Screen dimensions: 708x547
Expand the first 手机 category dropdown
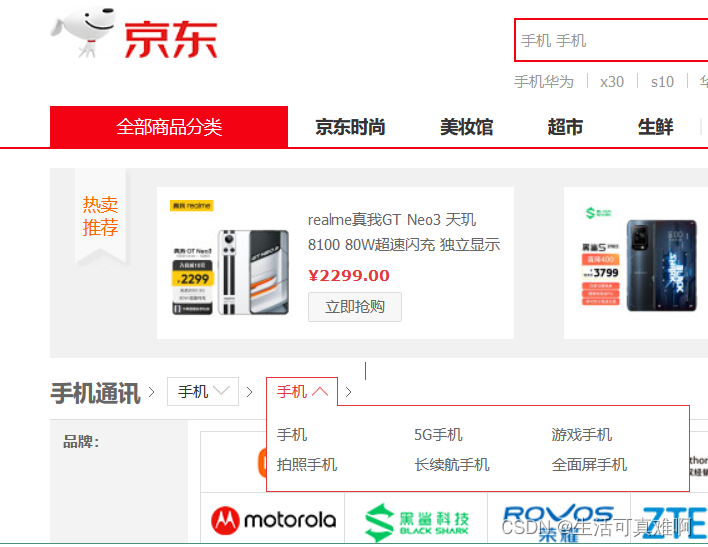[203, 392]
